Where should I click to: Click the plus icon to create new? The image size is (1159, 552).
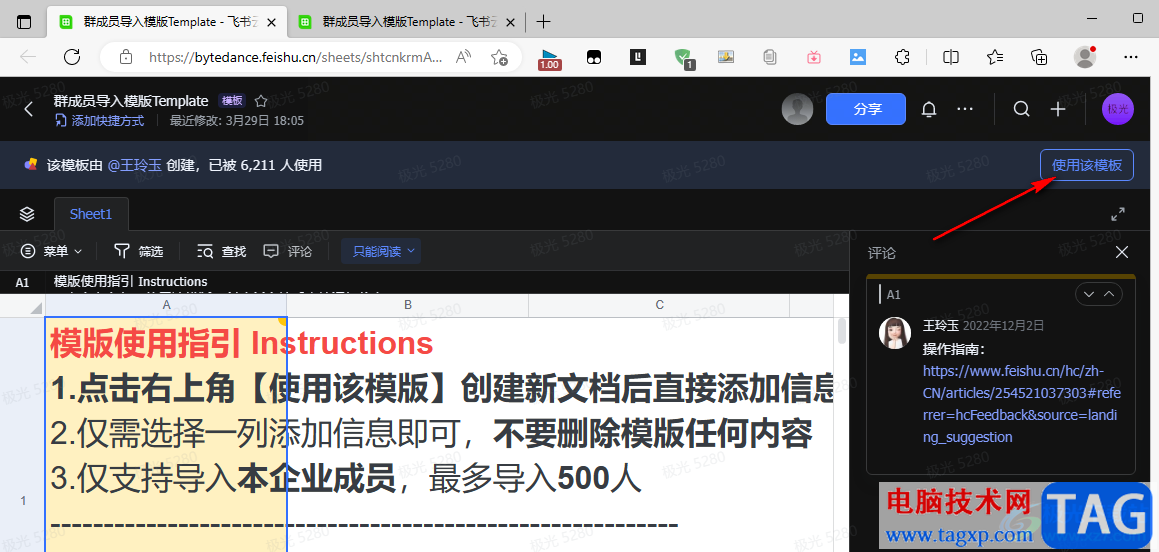[x=1058, y=109]
